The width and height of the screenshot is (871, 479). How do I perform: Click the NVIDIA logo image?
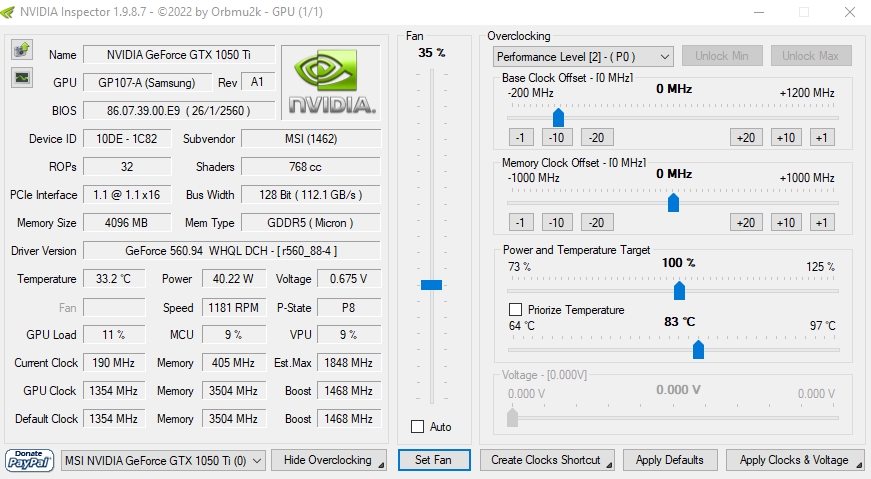click(x=331, y=83)
